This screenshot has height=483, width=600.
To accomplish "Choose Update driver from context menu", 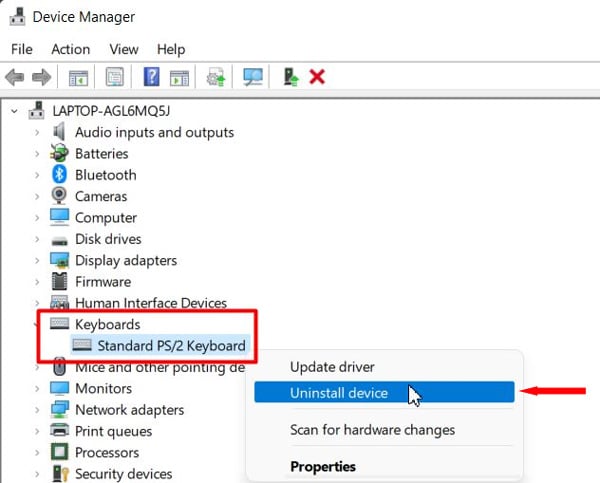I will click(x=384, y=367).
